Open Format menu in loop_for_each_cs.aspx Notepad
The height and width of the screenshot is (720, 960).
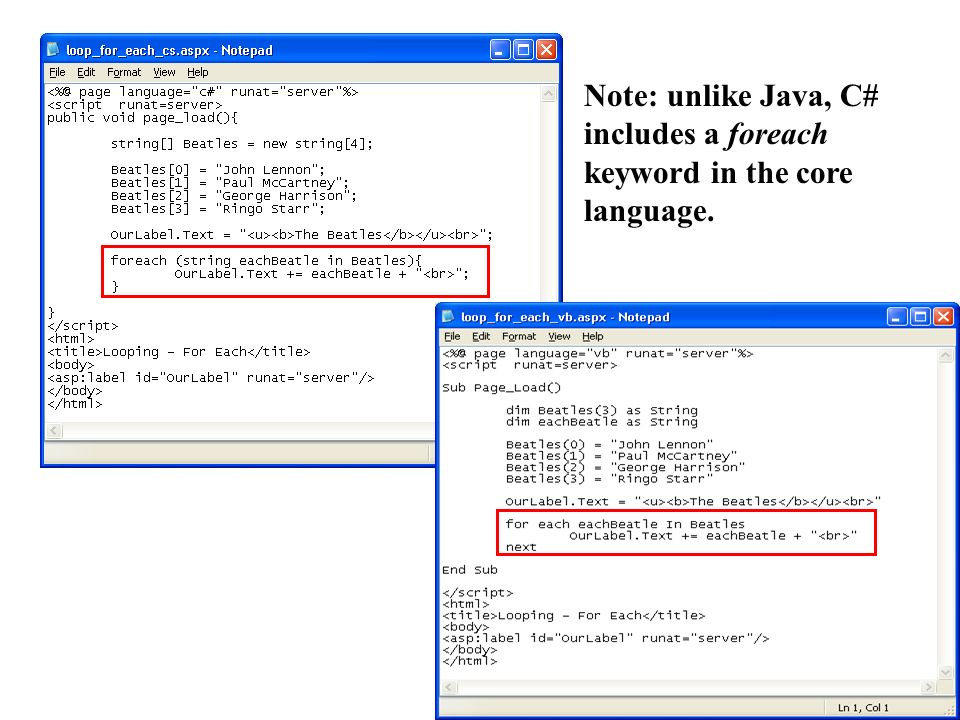click(124, 72)
